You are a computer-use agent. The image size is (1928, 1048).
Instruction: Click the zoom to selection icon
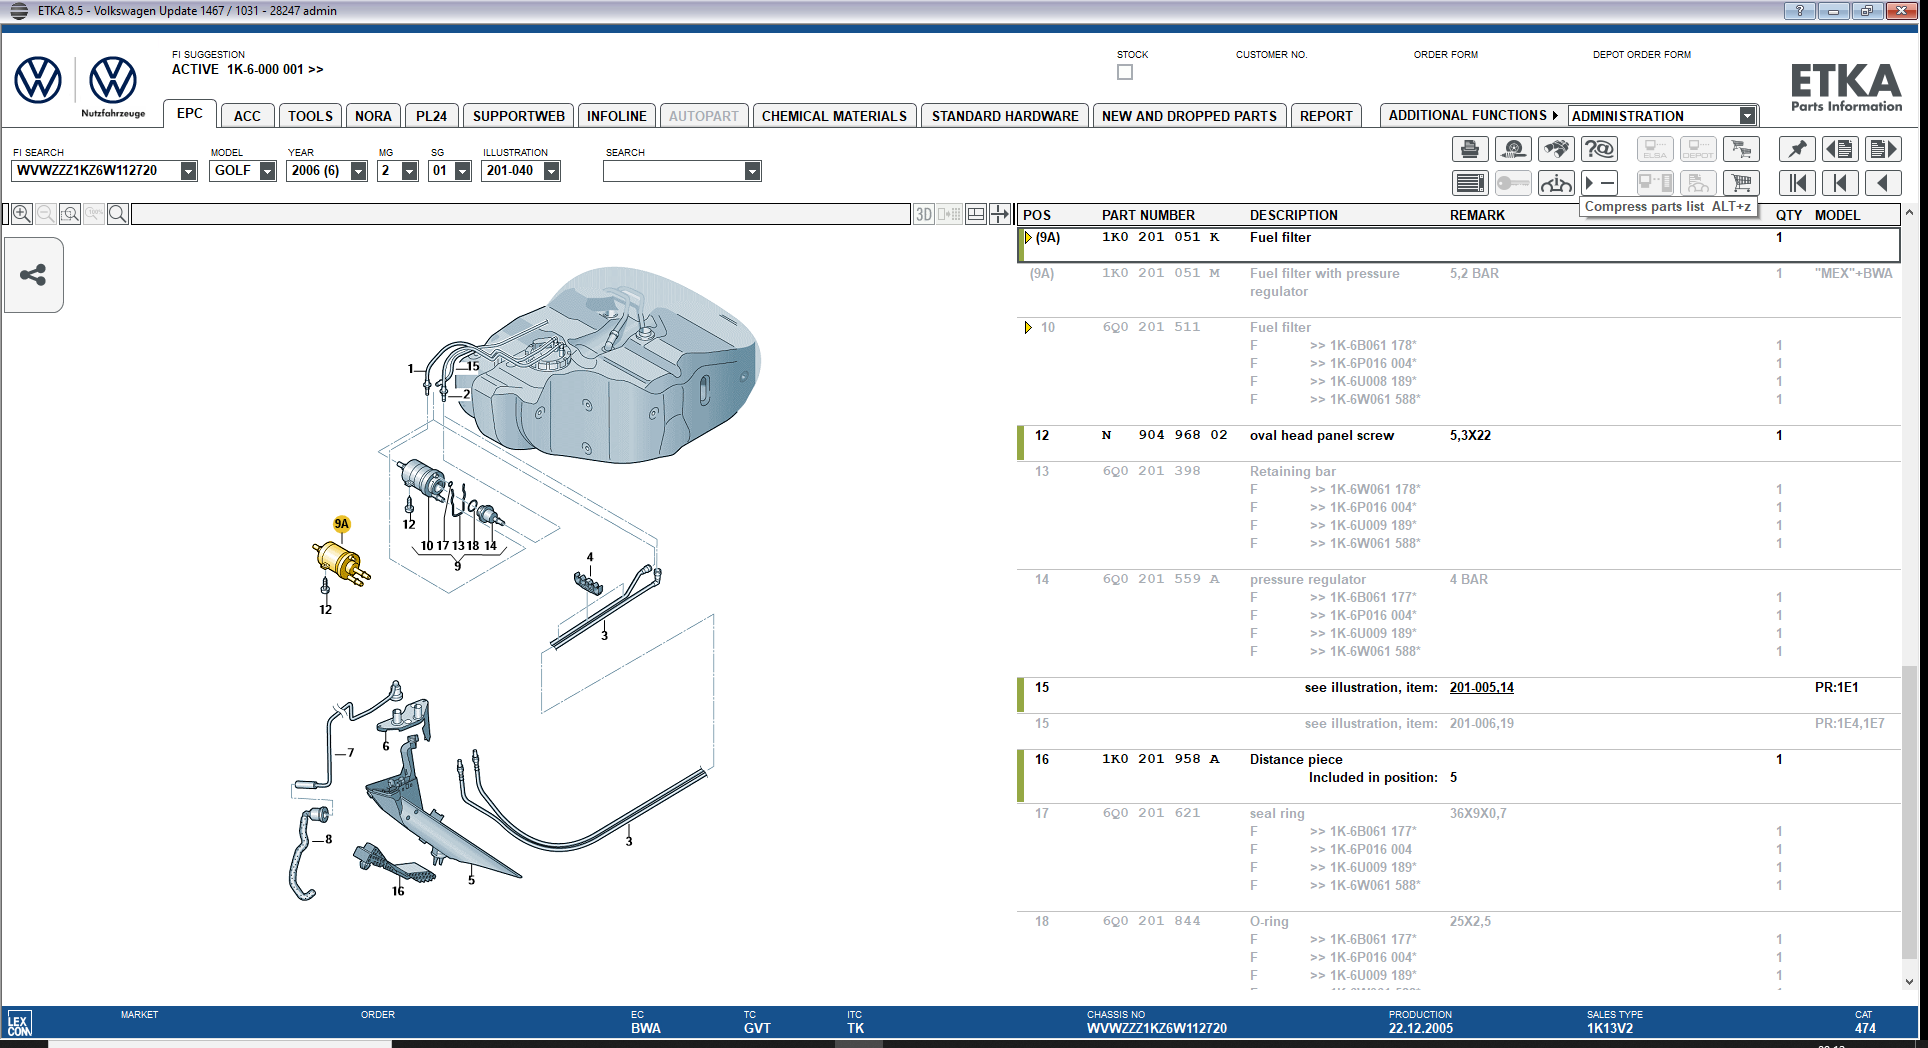click(70, 214)
